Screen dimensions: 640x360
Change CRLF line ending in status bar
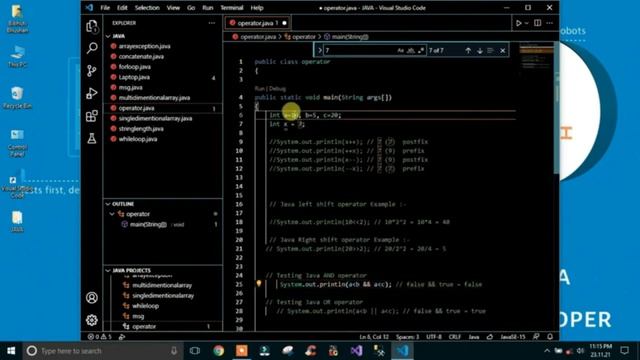(455, 337)
